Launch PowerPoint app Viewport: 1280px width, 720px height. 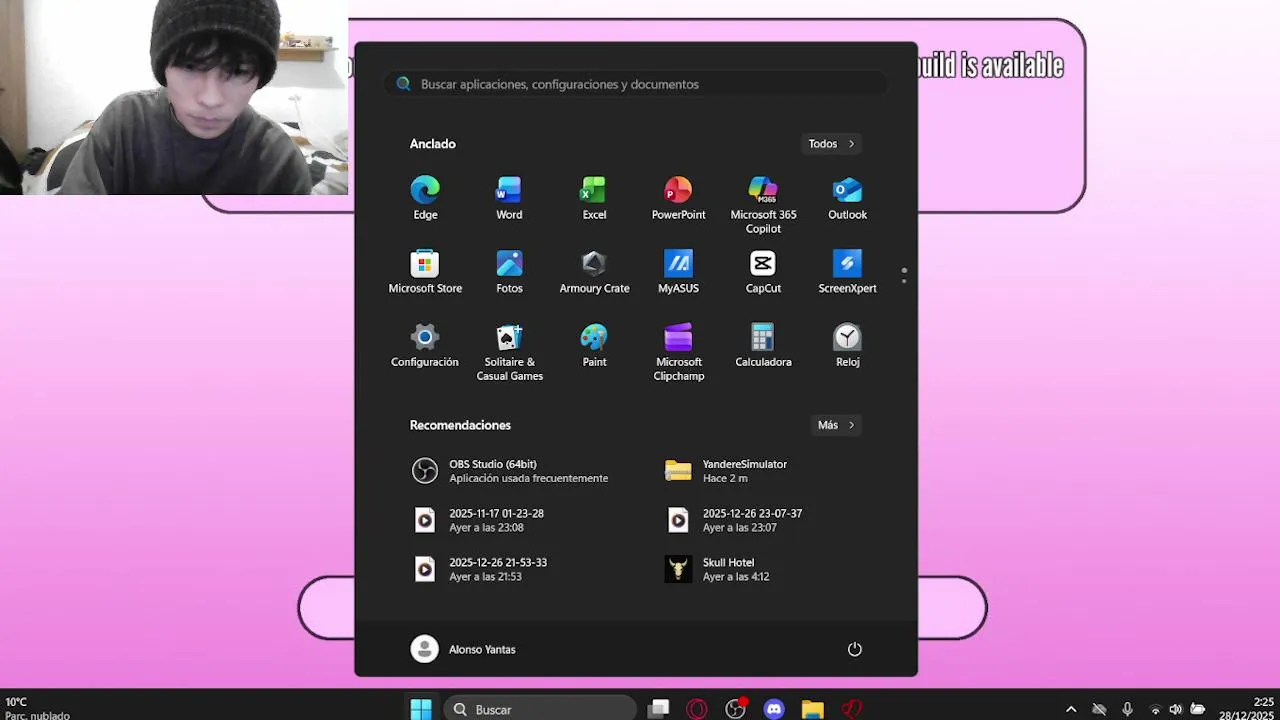click(x=678, y=198)
